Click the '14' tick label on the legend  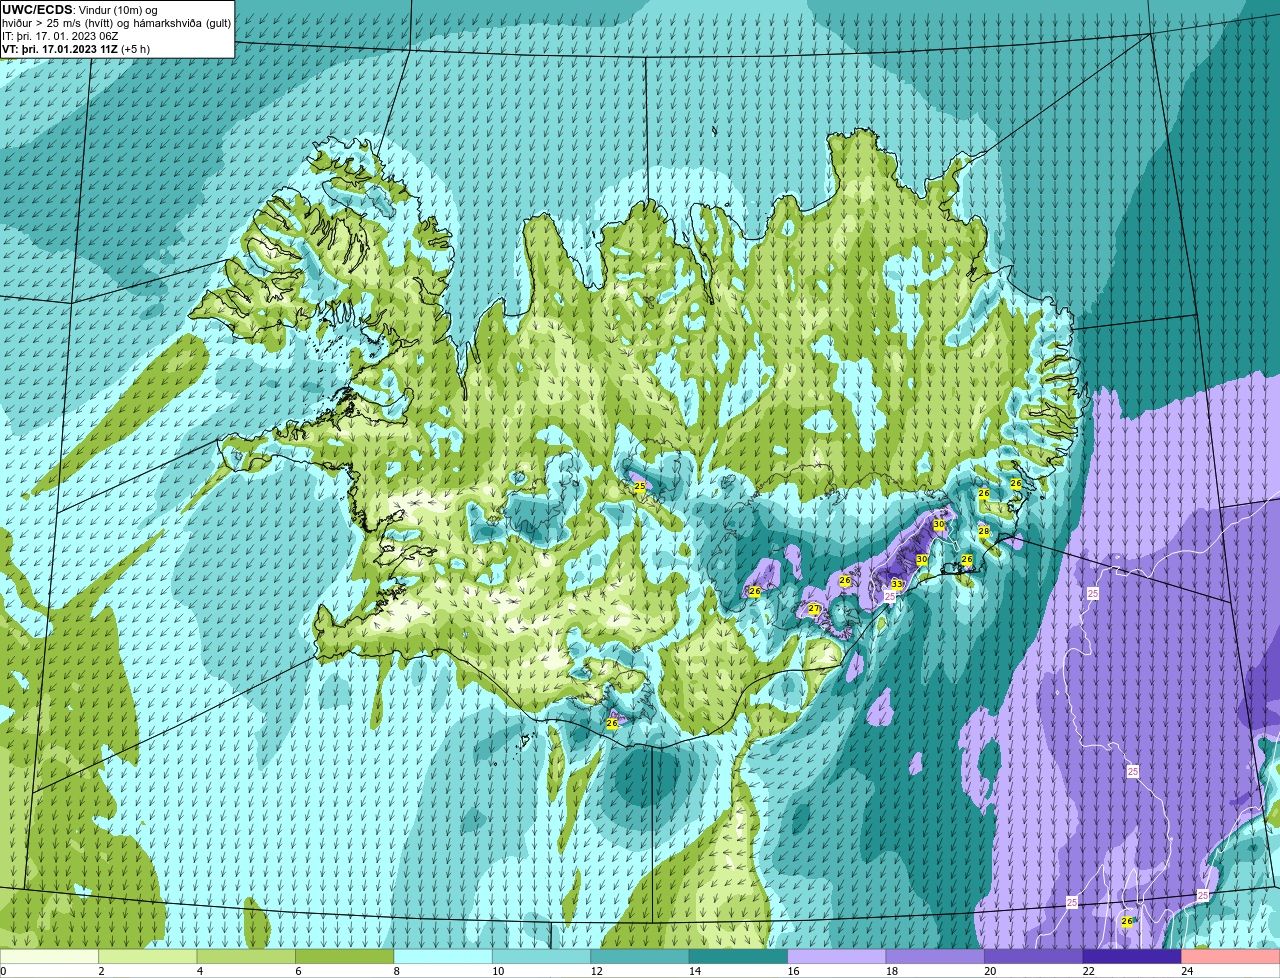tap(695, 971)
